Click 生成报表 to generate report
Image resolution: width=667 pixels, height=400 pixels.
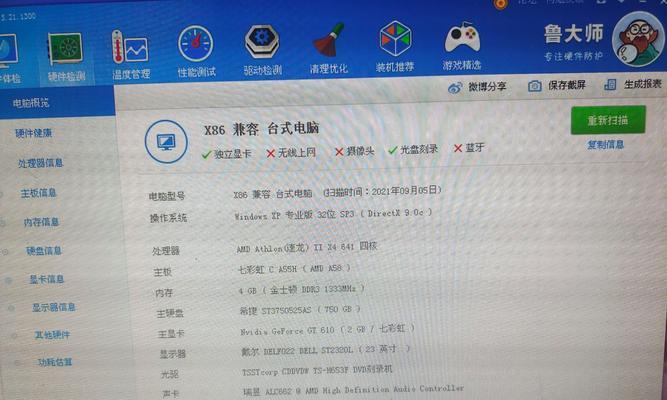coord(633,84)
